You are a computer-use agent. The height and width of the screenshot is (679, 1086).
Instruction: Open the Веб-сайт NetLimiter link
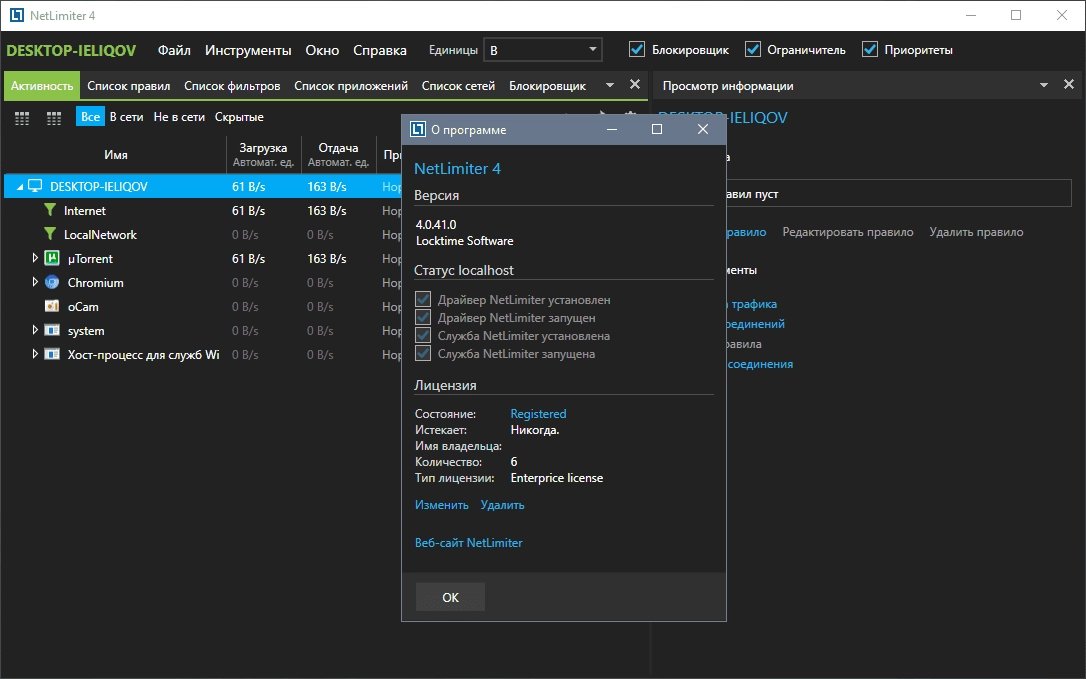(468, 543)
